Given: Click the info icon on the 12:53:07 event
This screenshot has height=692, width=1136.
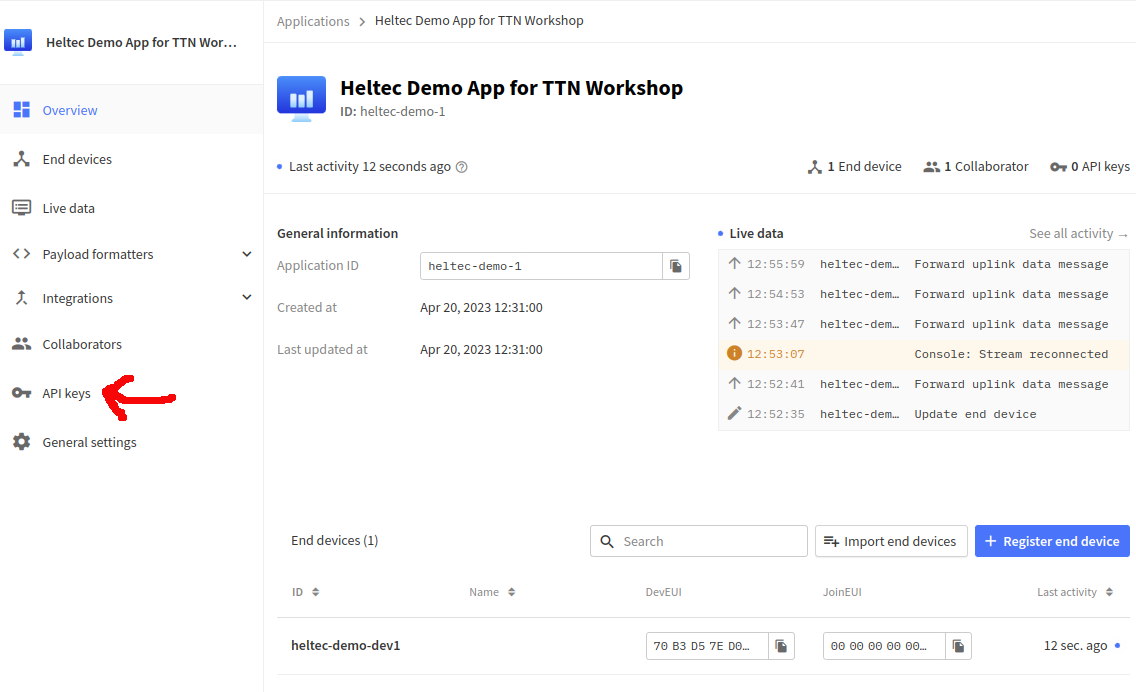Looking at the screenshot, I should tap(734, 353).
